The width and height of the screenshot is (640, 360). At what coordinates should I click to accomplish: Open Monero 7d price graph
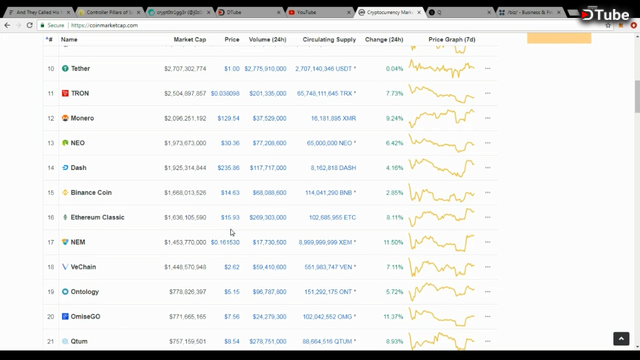[442, 118]
